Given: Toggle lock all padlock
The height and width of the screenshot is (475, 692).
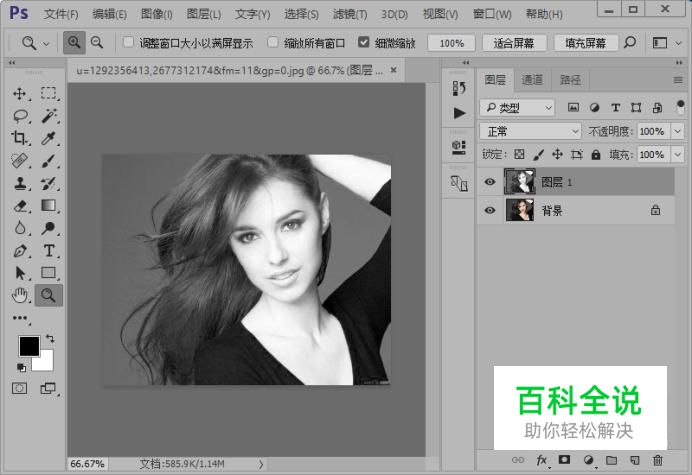Looking at the screenshot, I should (596, 155).
